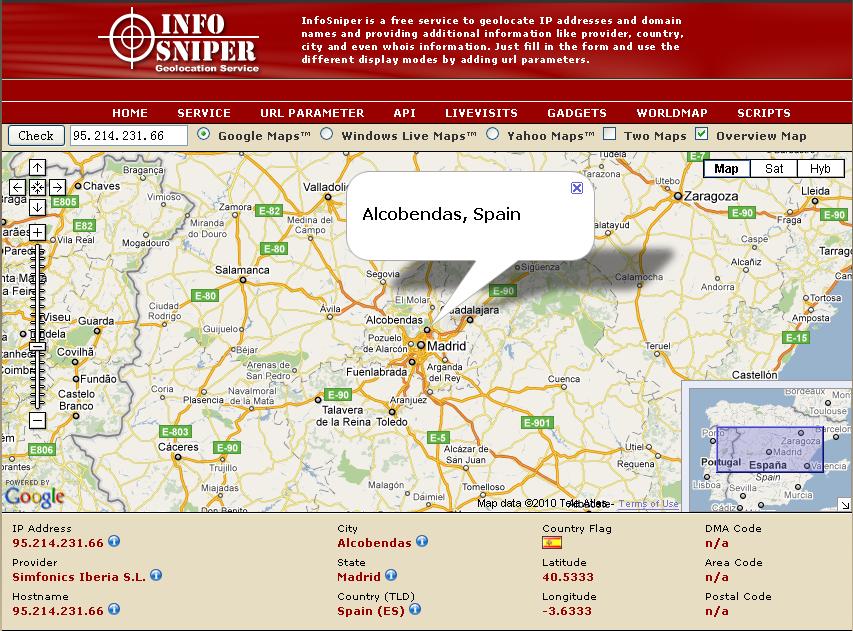853x631 pixels.
Task: Click the InfoSniper crosshair logo
Action: click(132, 38)
